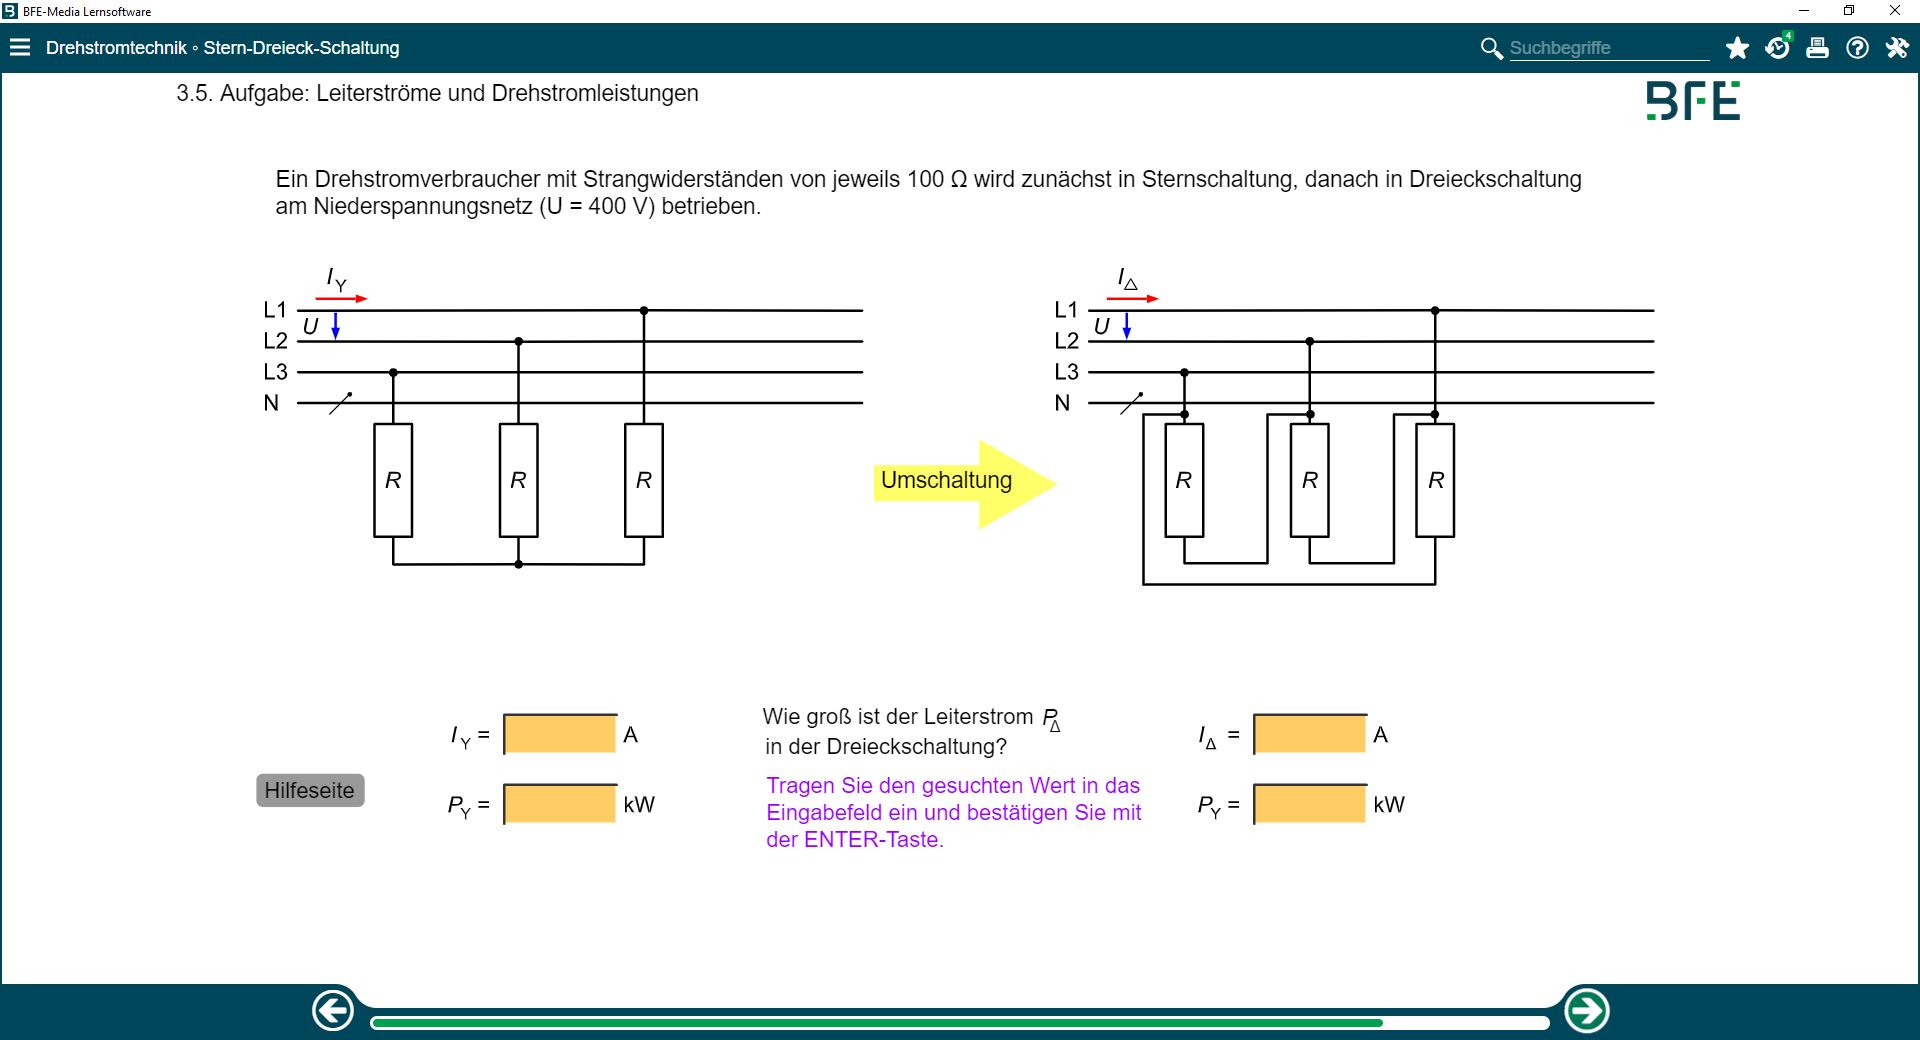
Task: Click the BFE logo
Action: point(1692,101)
